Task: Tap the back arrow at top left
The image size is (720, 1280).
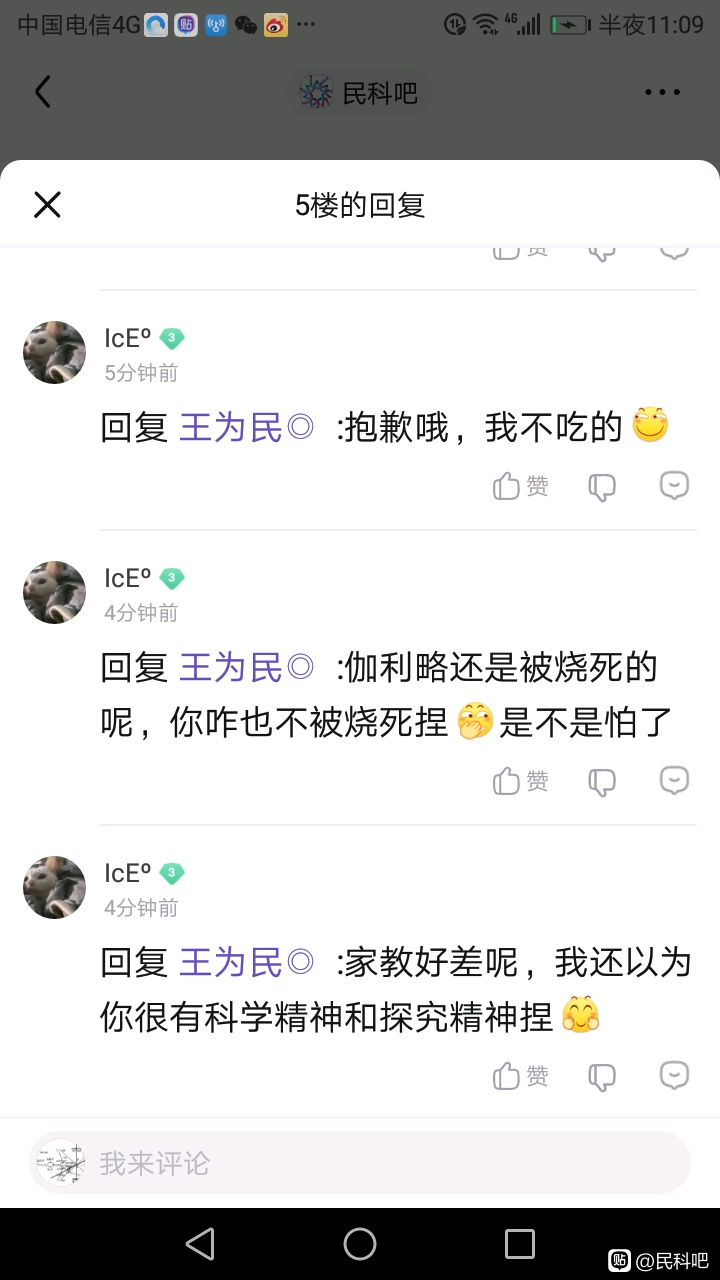Action: [x=42, y=92]
